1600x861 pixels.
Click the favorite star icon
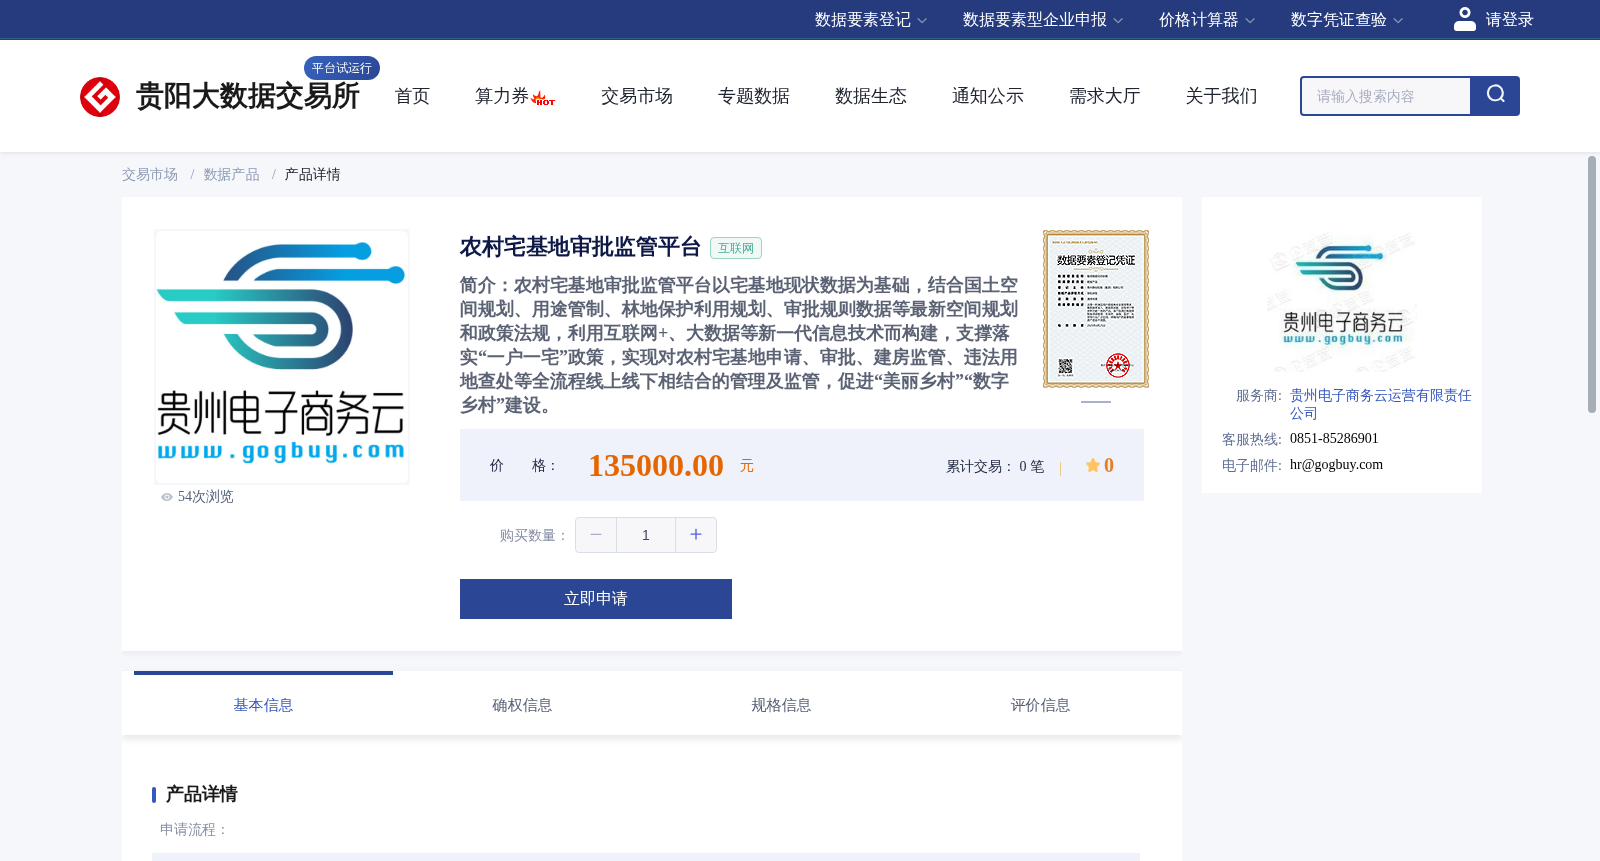(1093, 465)
